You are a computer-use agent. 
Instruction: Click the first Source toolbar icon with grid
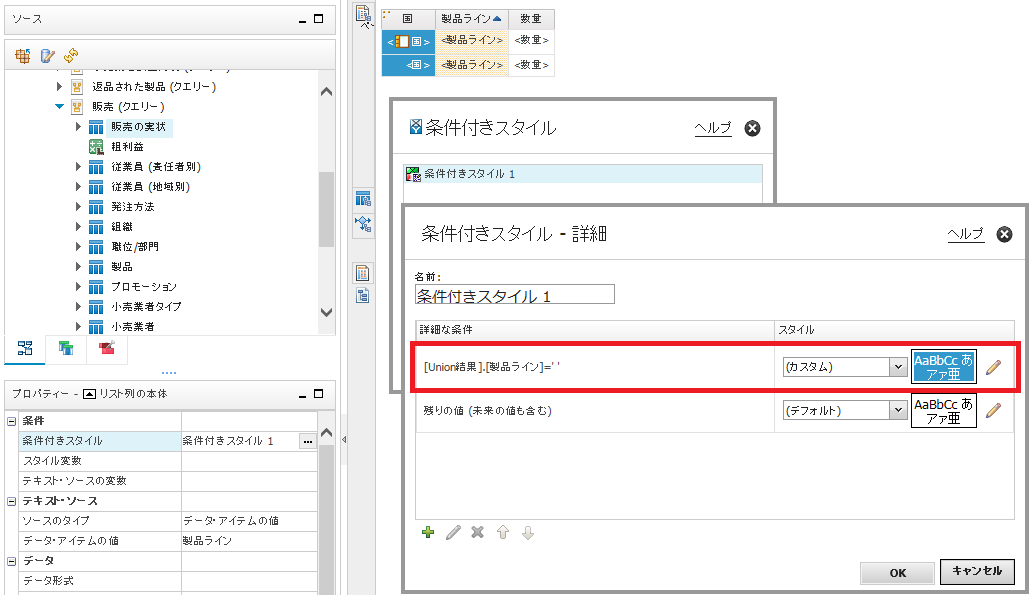(x=22, y=56)
